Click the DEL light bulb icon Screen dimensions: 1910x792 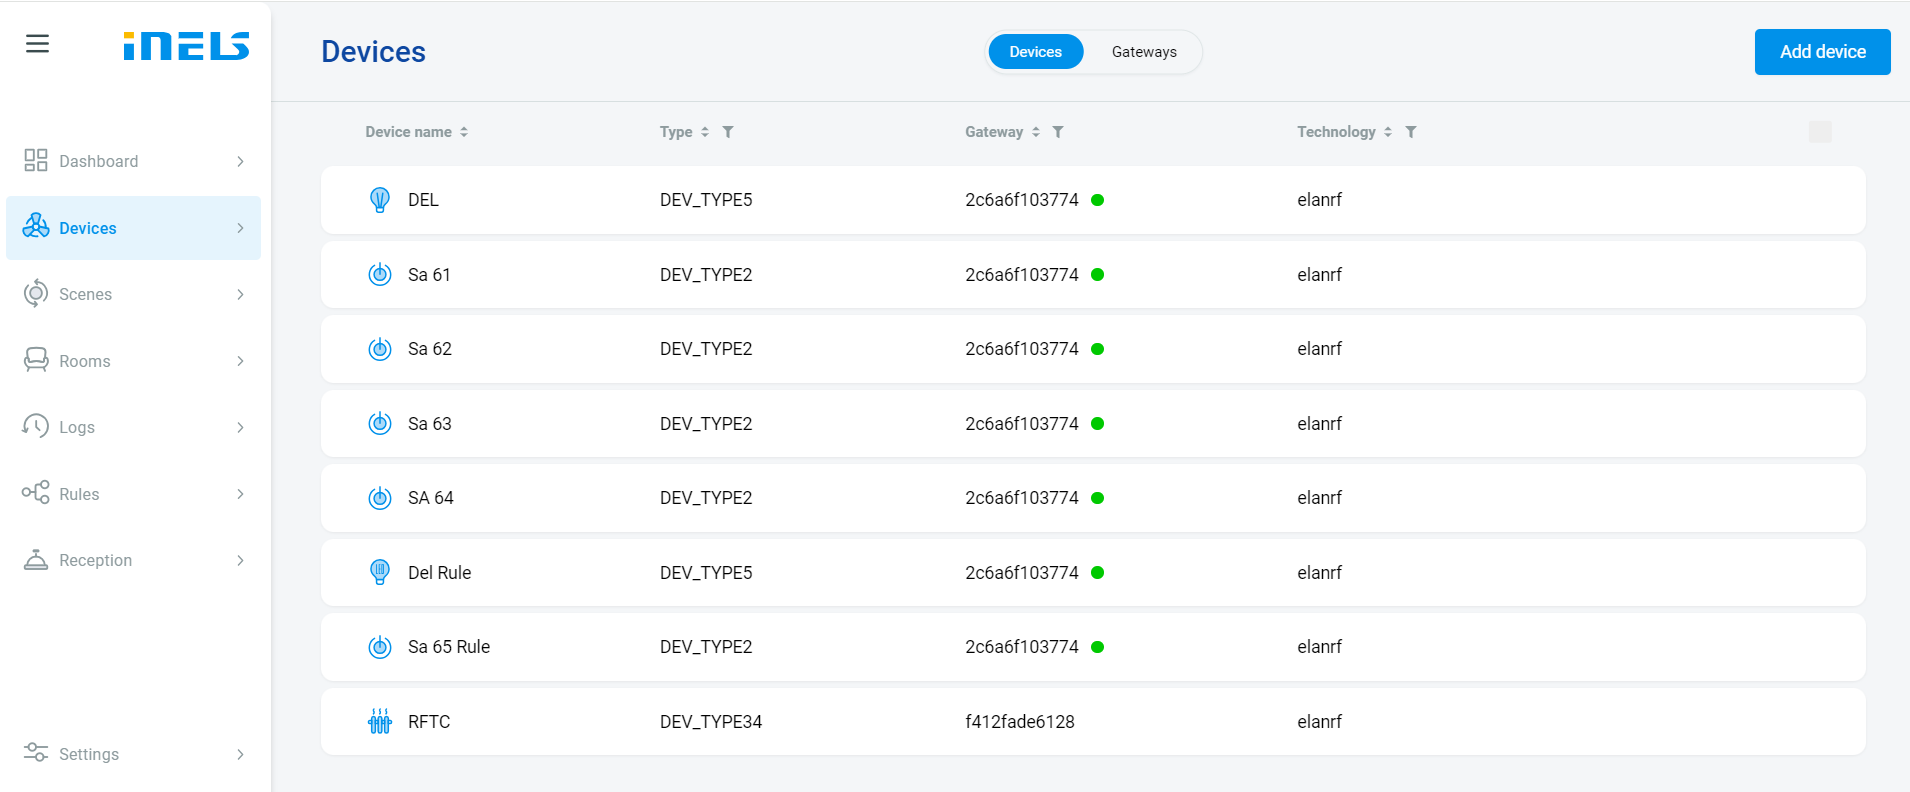[x=380, y=200]
